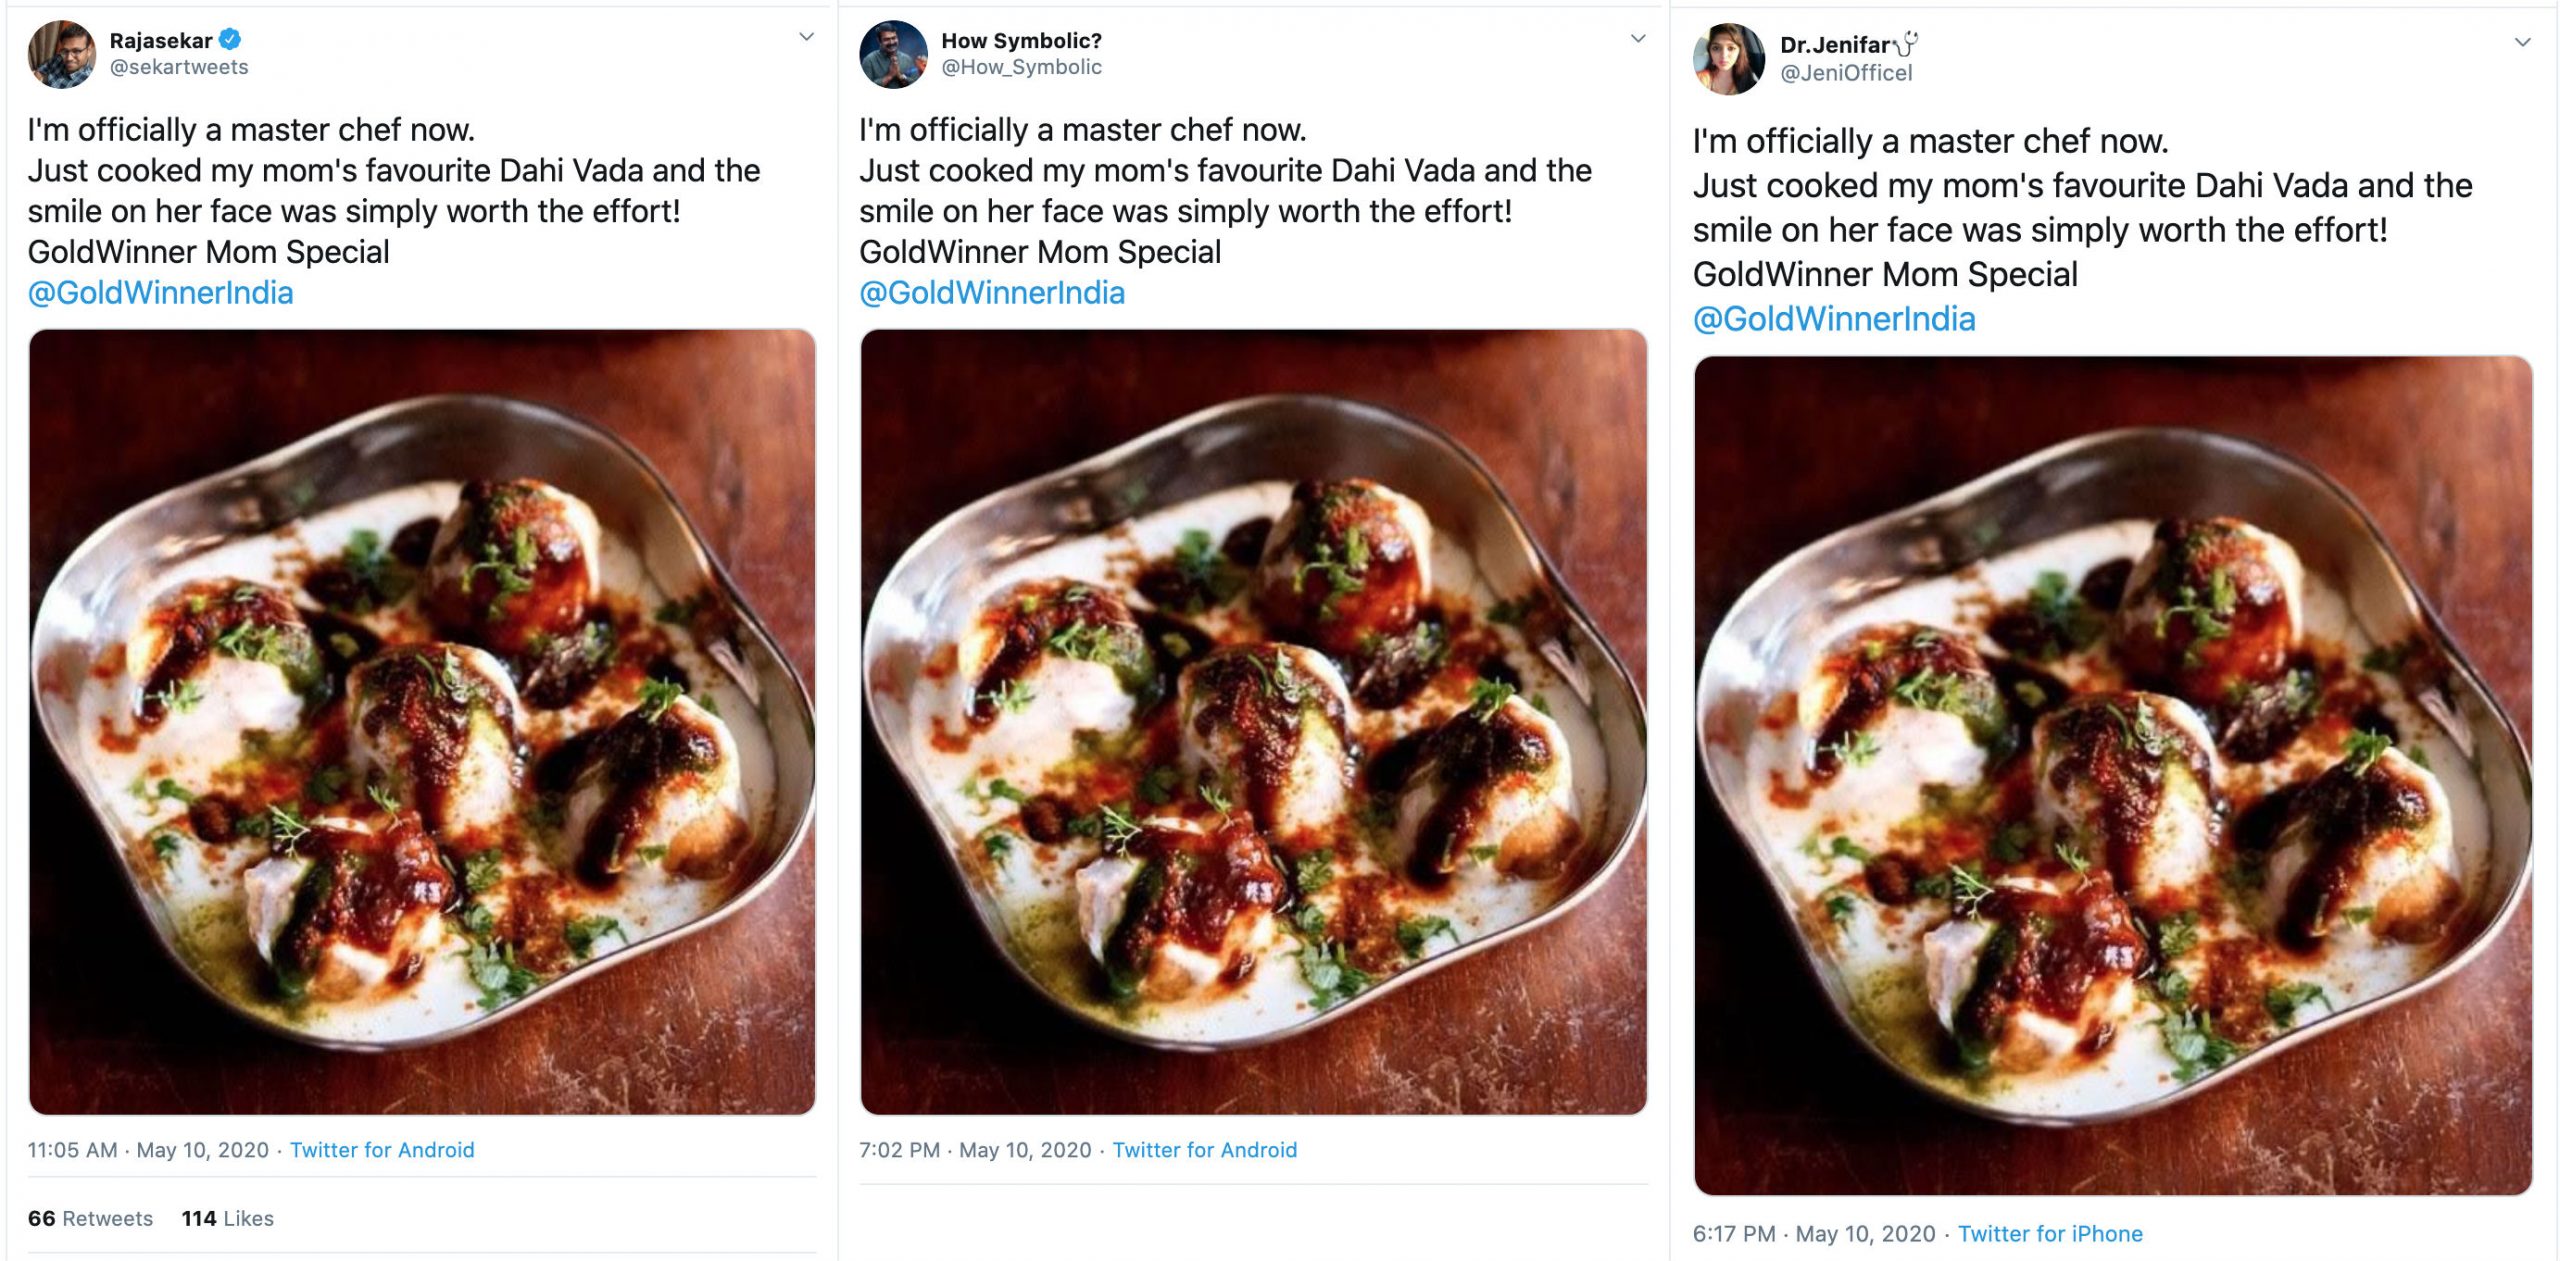The image size is (2560, 1261).
Task: Click Rajasekar's blue verified badge
Action: pyautogui.click(x=230, y=40)
